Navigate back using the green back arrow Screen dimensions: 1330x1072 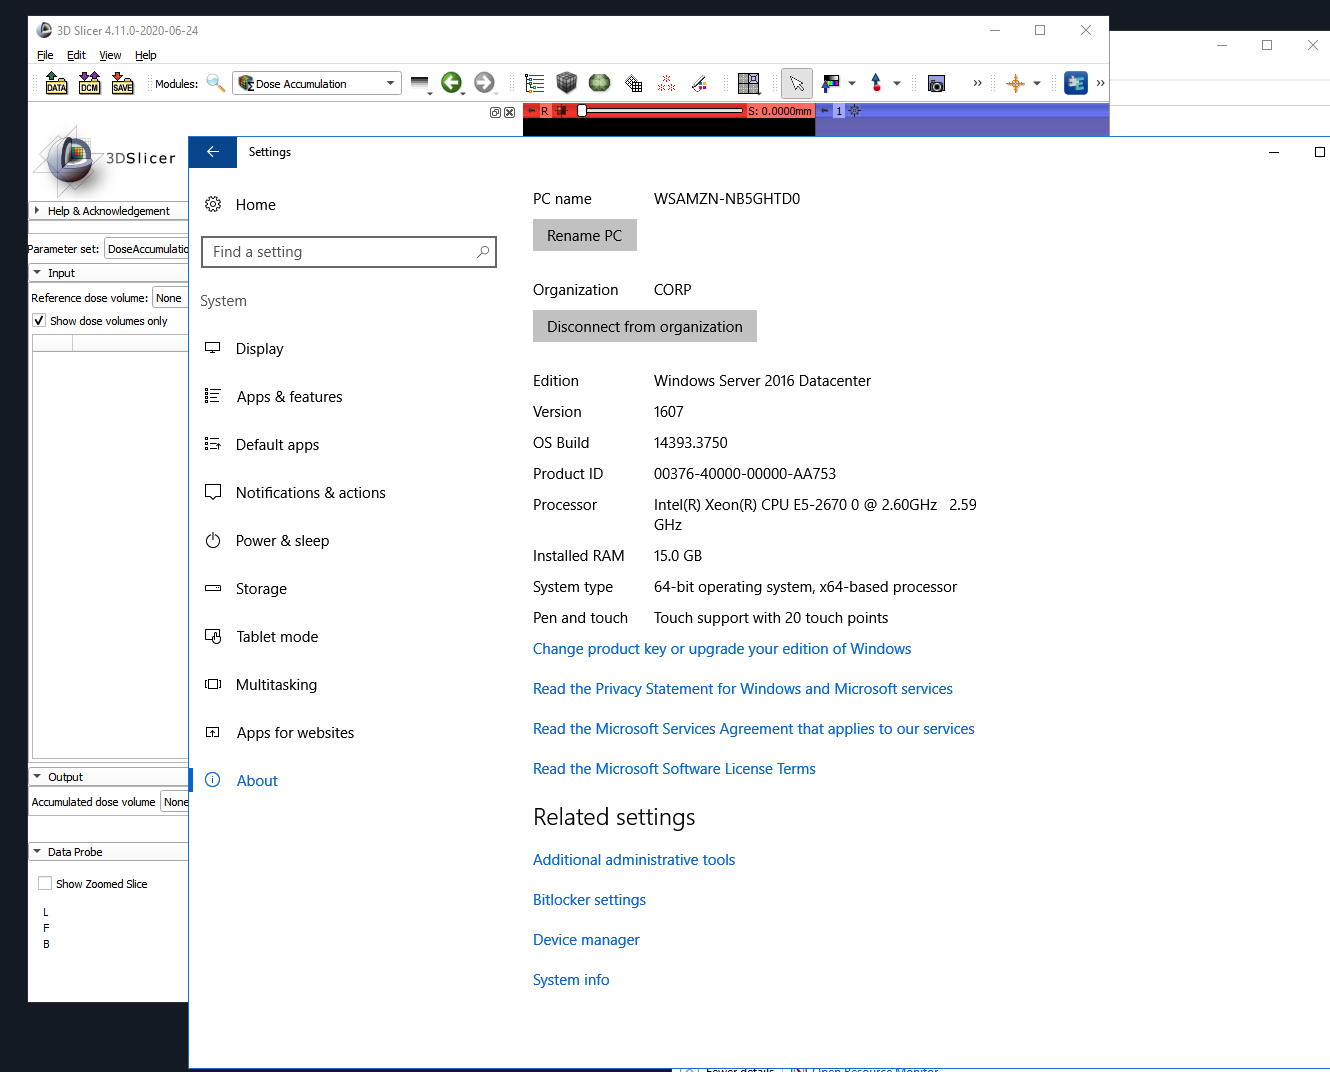click(452, 83)
